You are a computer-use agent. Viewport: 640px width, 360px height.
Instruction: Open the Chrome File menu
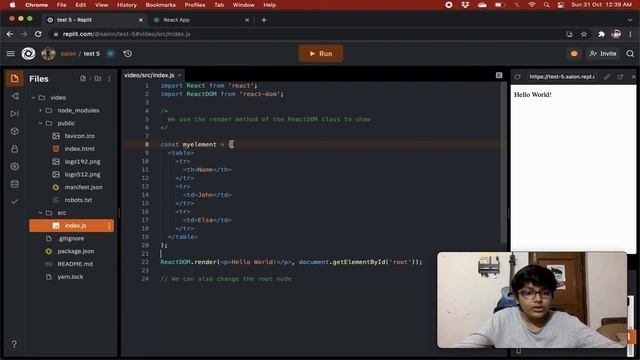[61, 5]
